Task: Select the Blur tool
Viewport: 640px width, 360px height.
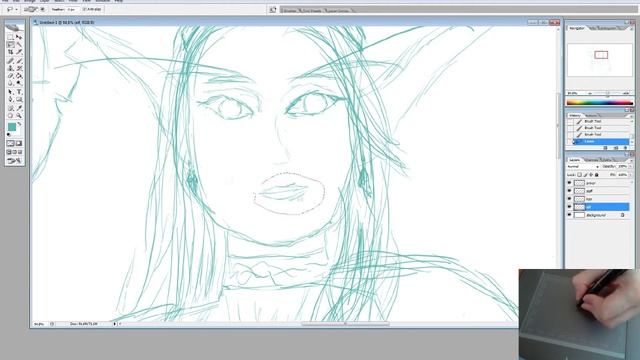Action: (11, 84)
